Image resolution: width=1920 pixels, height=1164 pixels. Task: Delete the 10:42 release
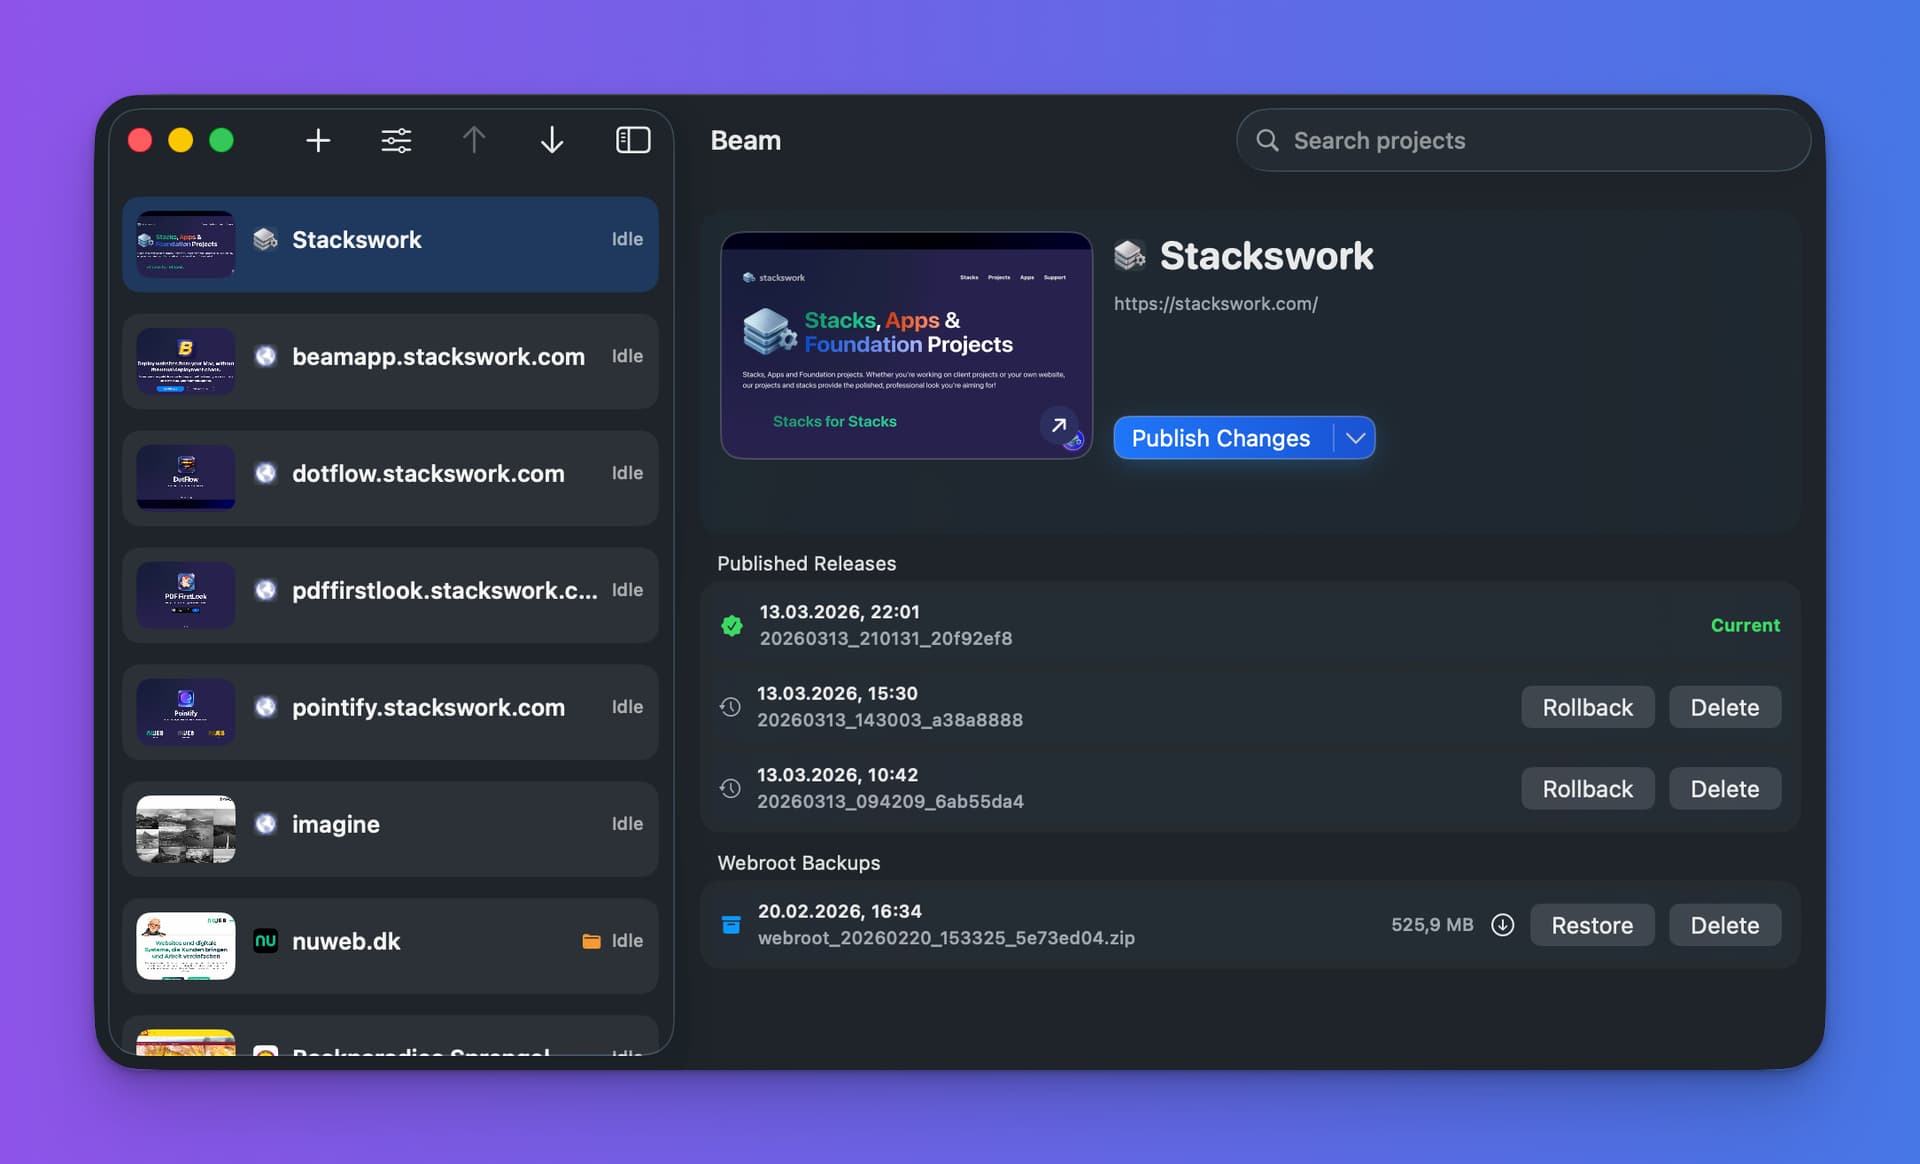[x=1724, y=789]
